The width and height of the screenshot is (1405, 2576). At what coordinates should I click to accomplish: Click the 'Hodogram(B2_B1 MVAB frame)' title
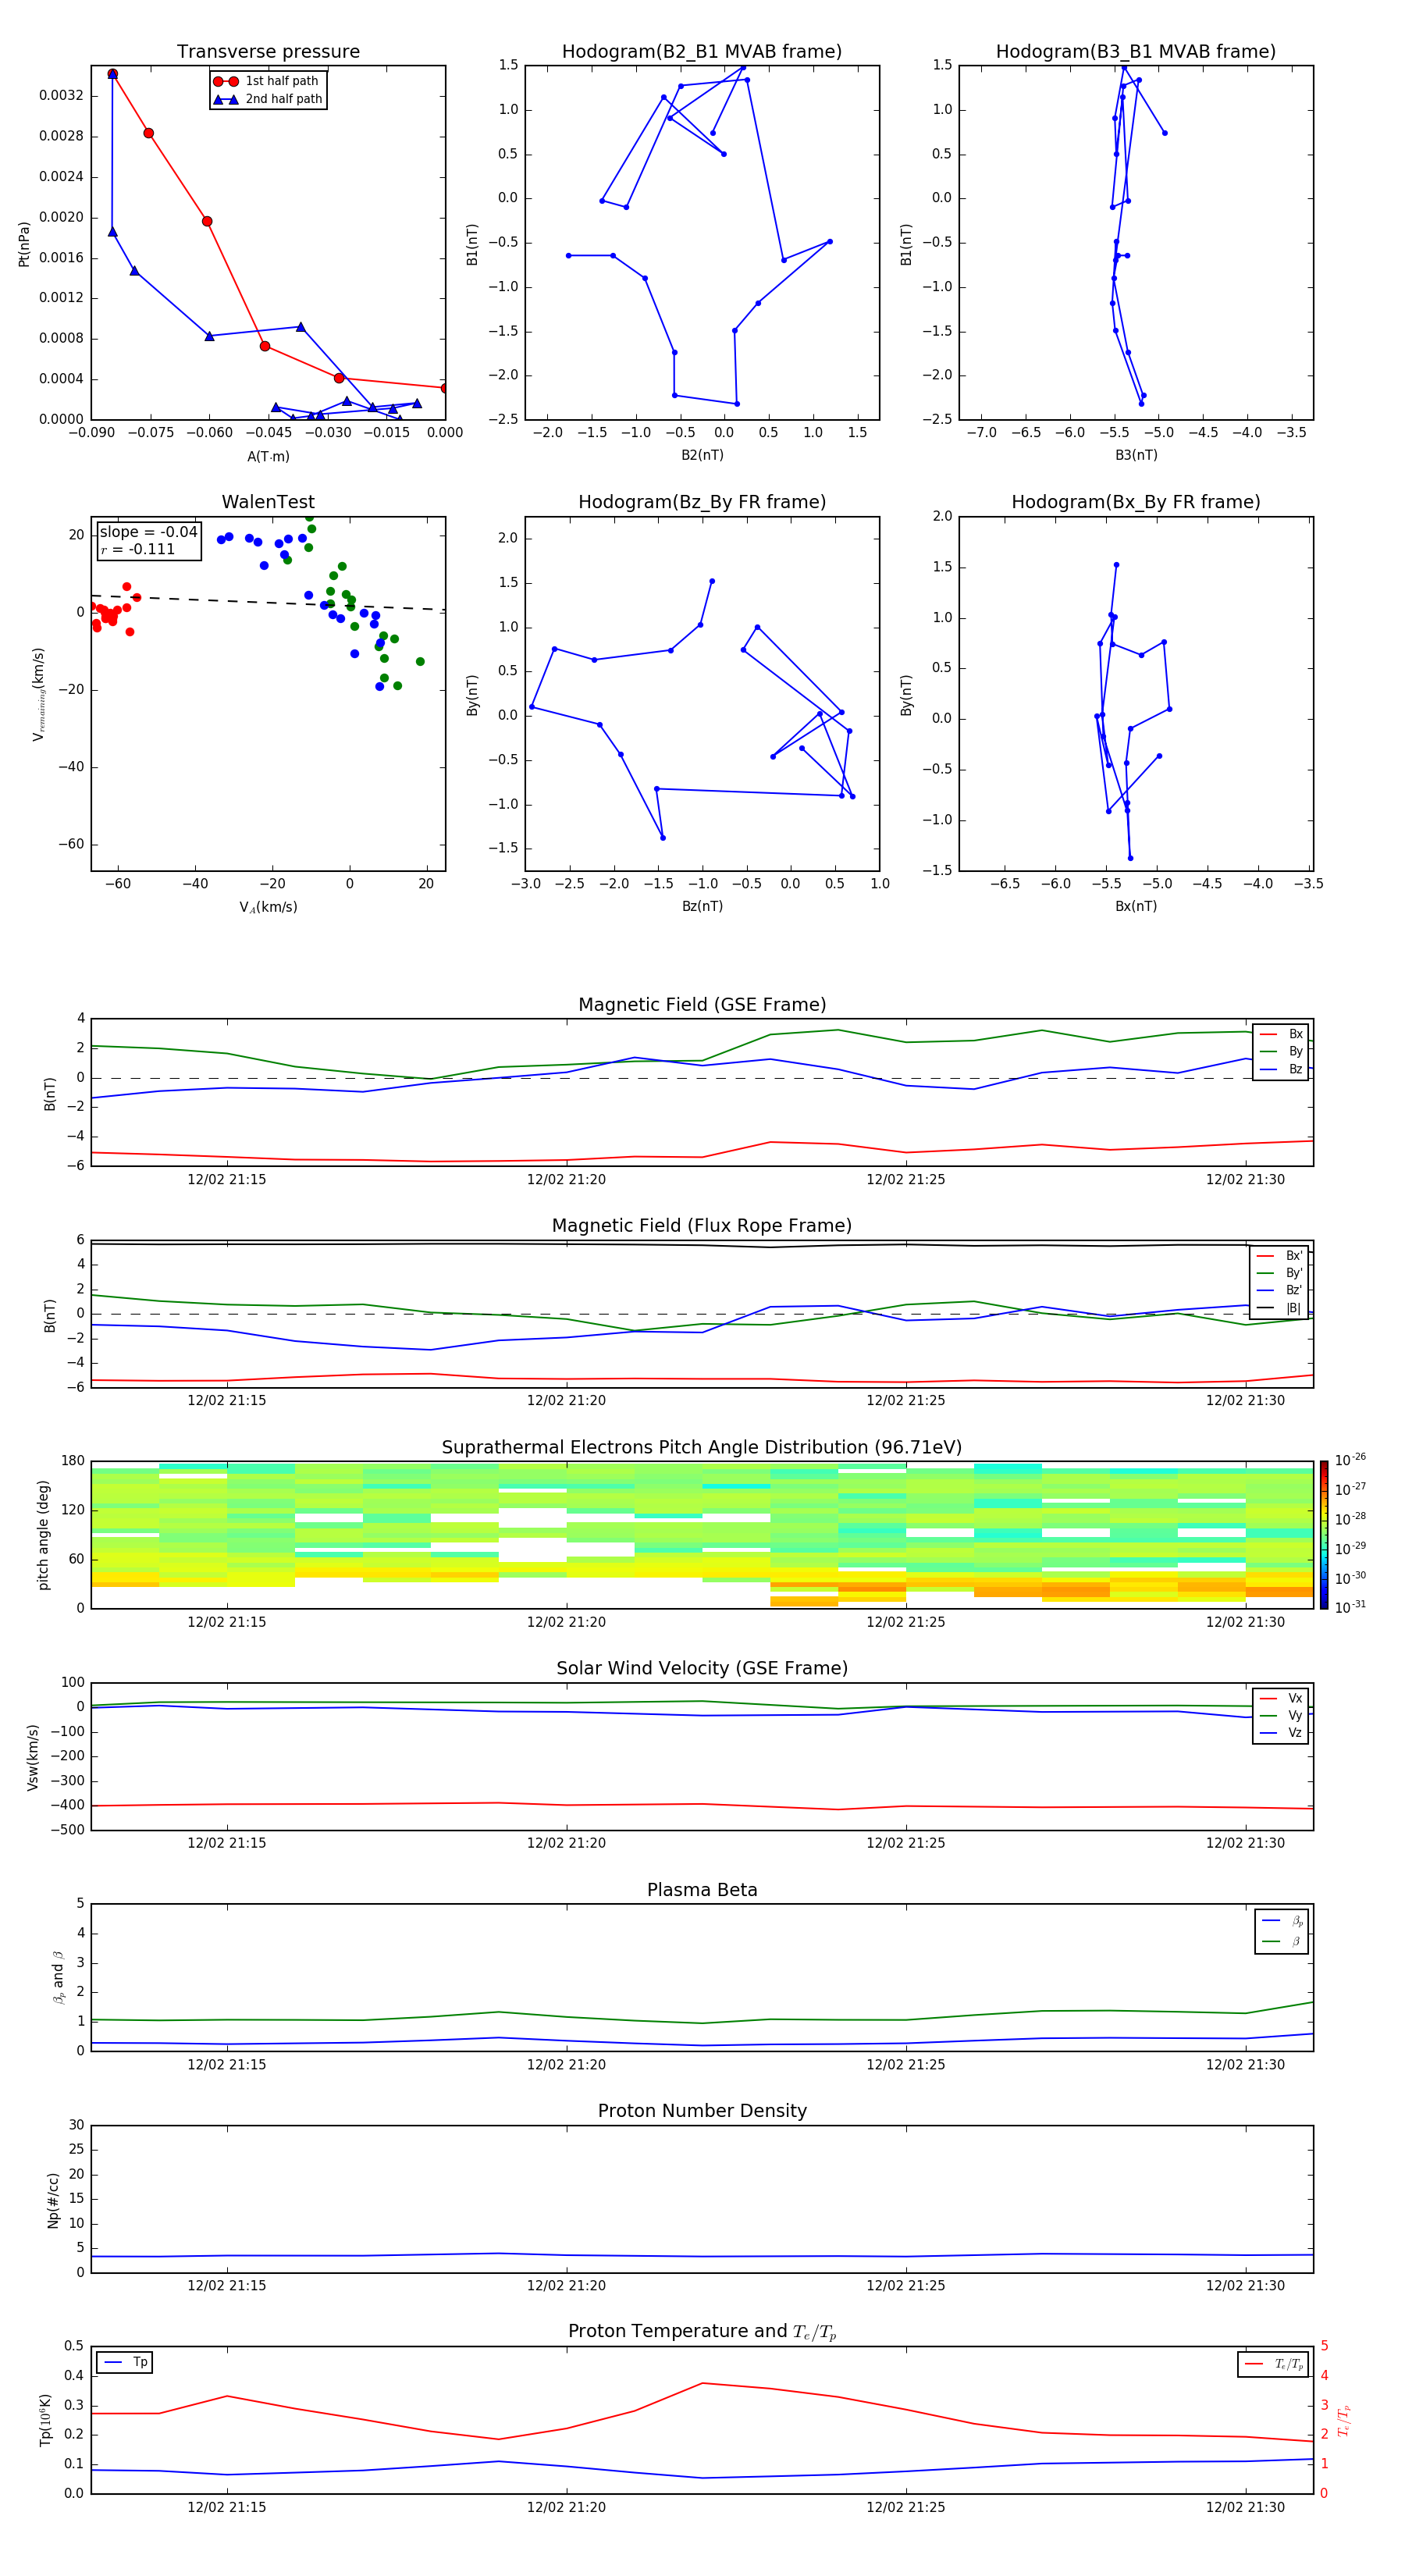702,52
